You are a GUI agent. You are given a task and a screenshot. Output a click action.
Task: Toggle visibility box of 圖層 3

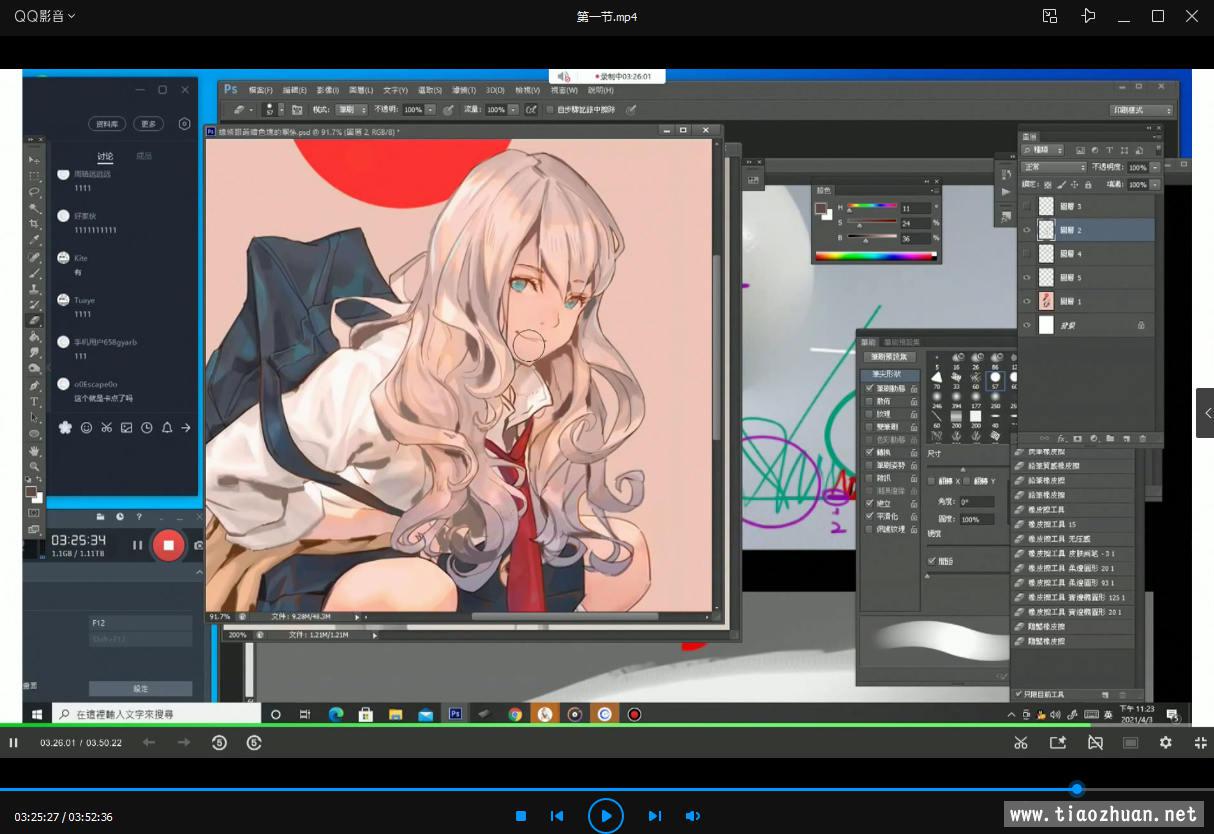pos(1026,206)
